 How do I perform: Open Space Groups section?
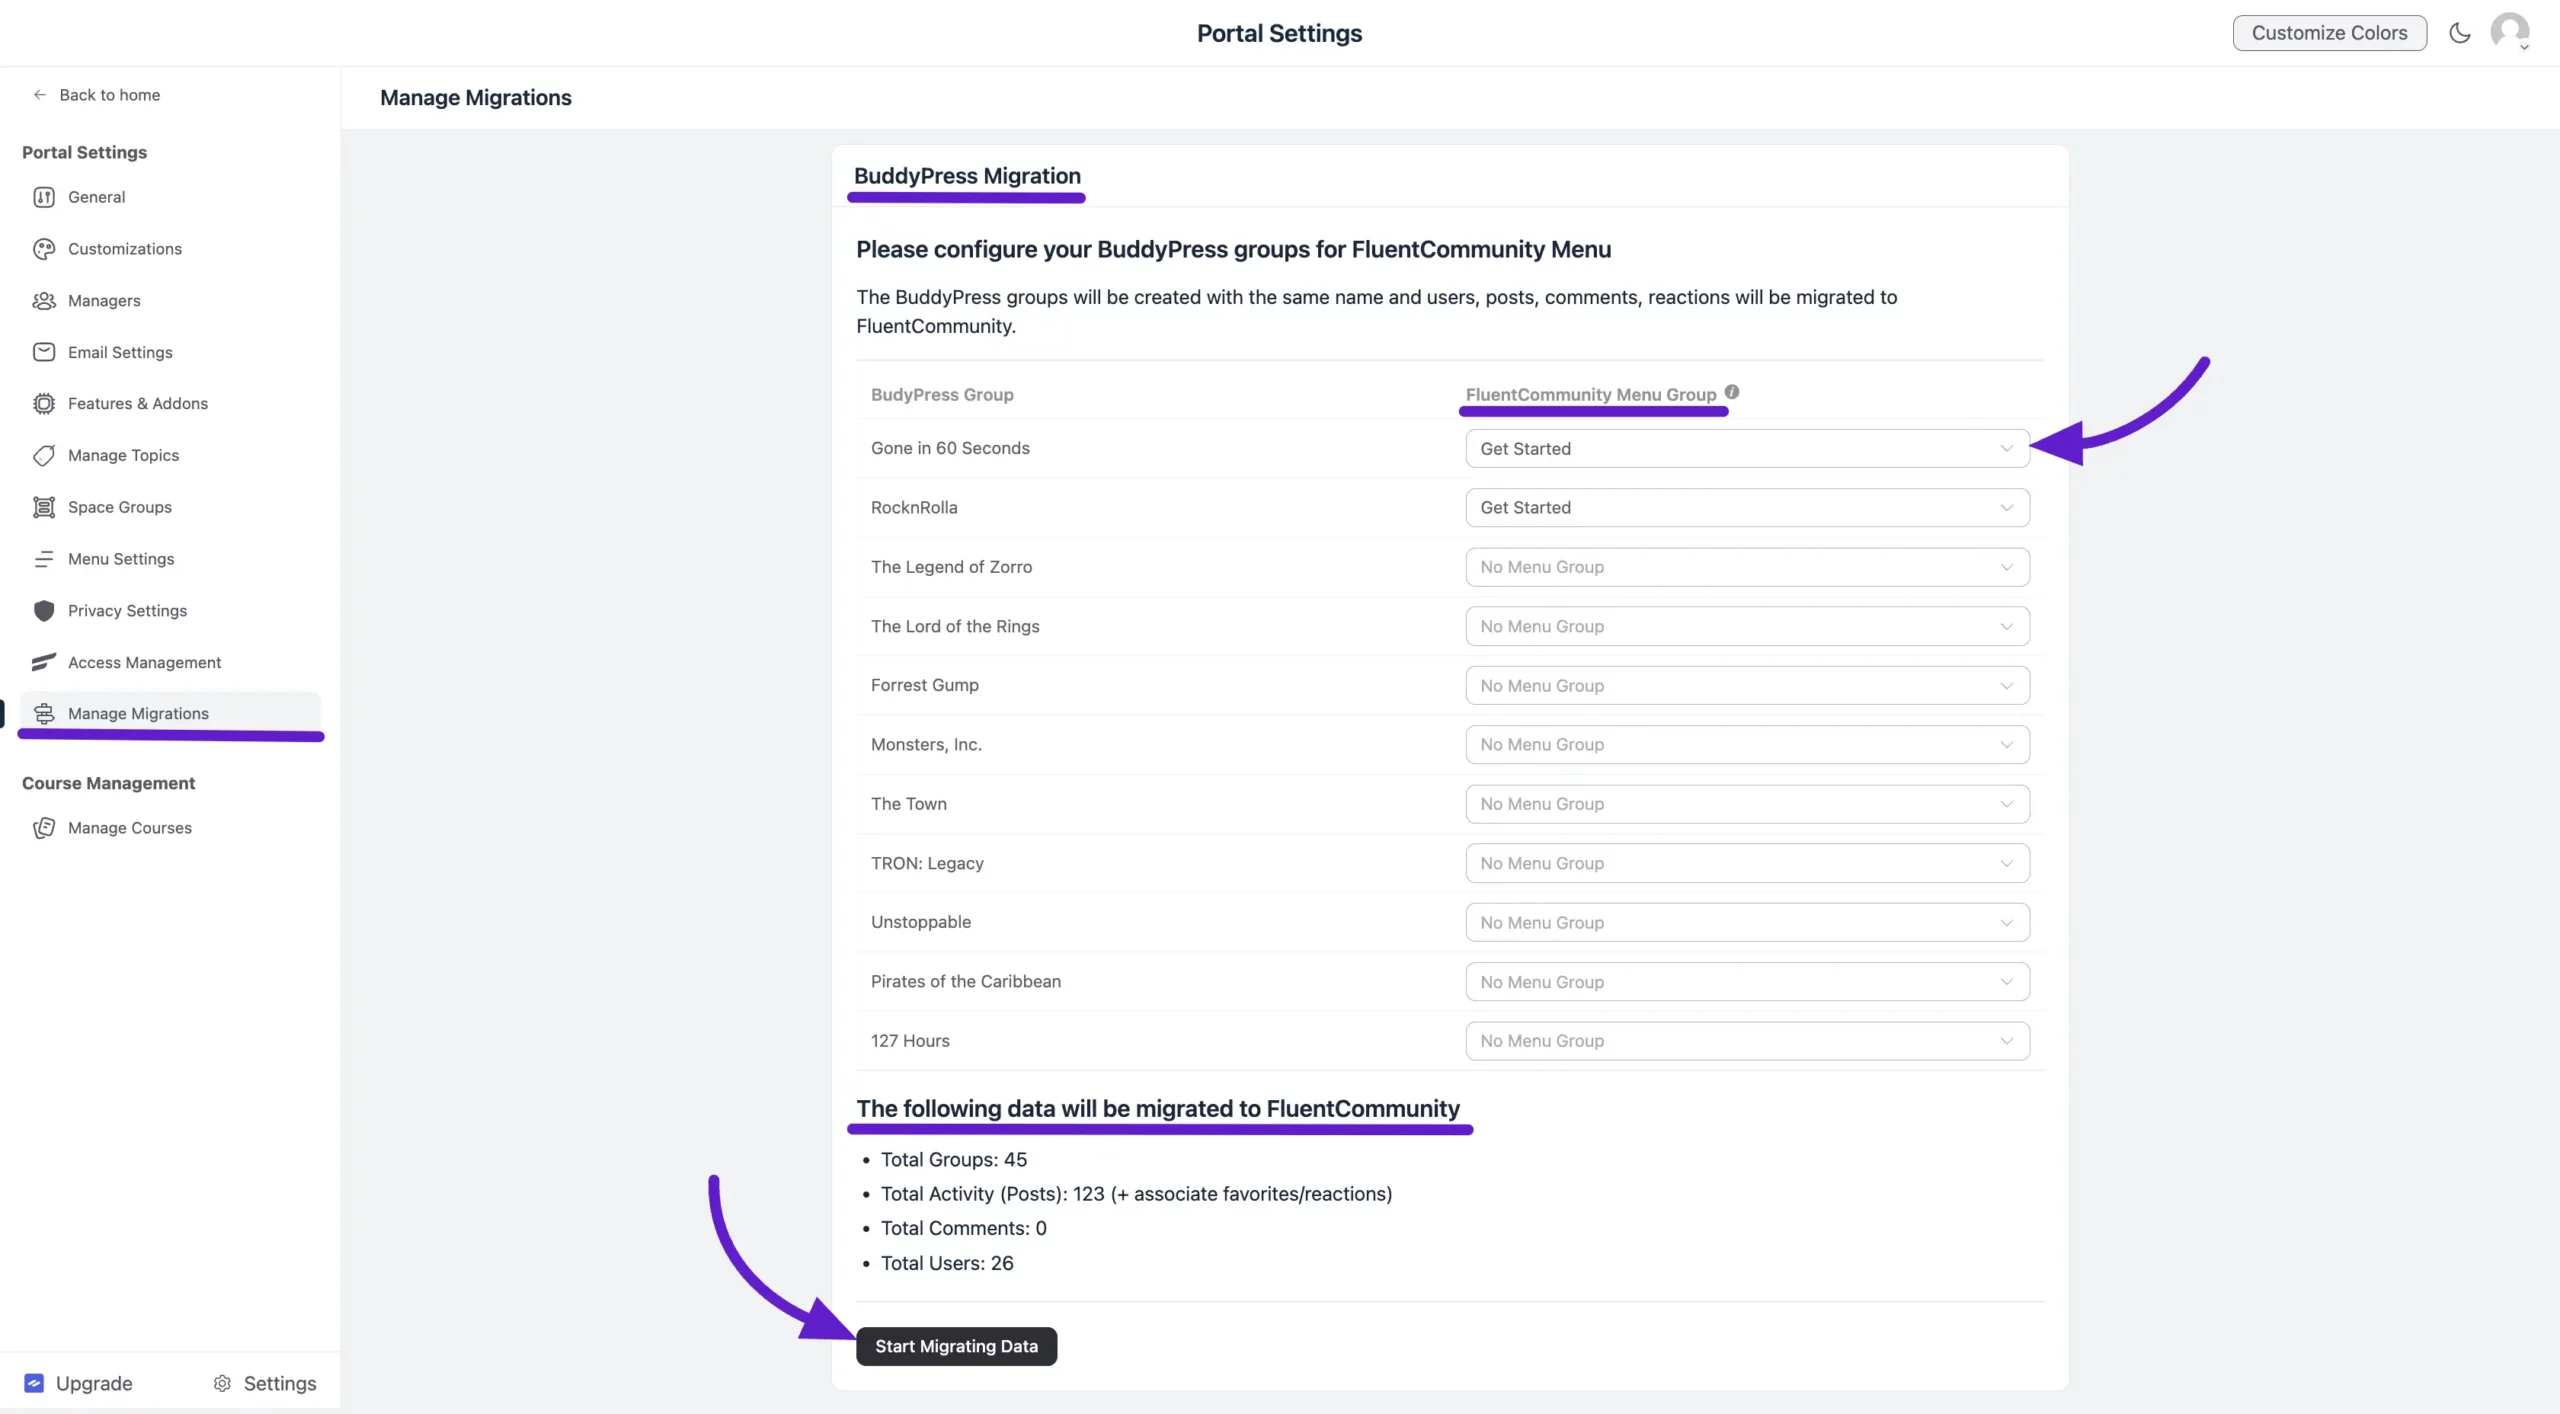170,507
